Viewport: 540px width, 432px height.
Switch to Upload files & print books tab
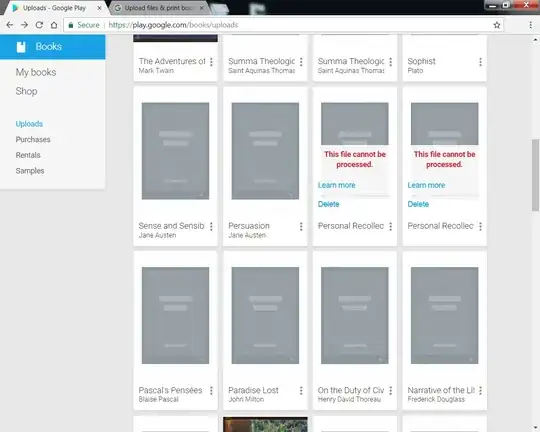click(x=157, y=8)
